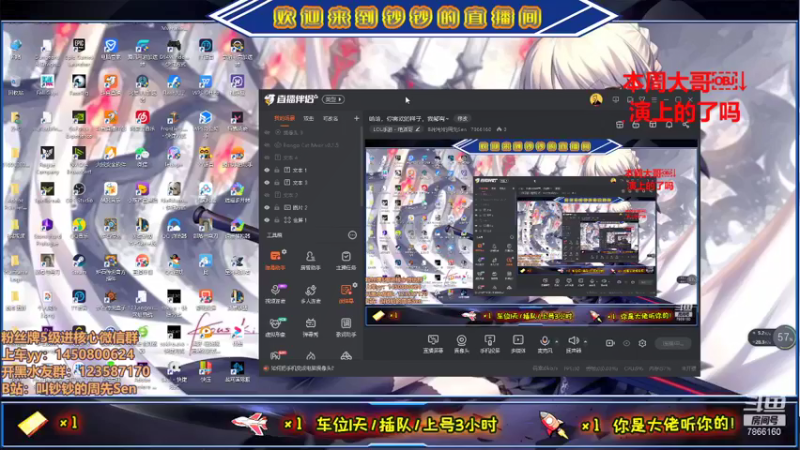This screenshot has width=800, height=450.
Task: Click the 扬声器 speaker icon
Action: [573, 341]
